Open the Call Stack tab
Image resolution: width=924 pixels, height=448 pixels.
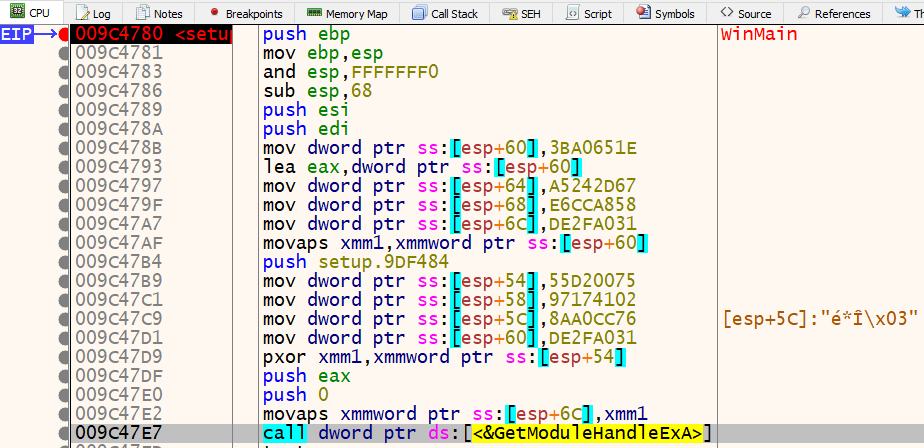445,13
